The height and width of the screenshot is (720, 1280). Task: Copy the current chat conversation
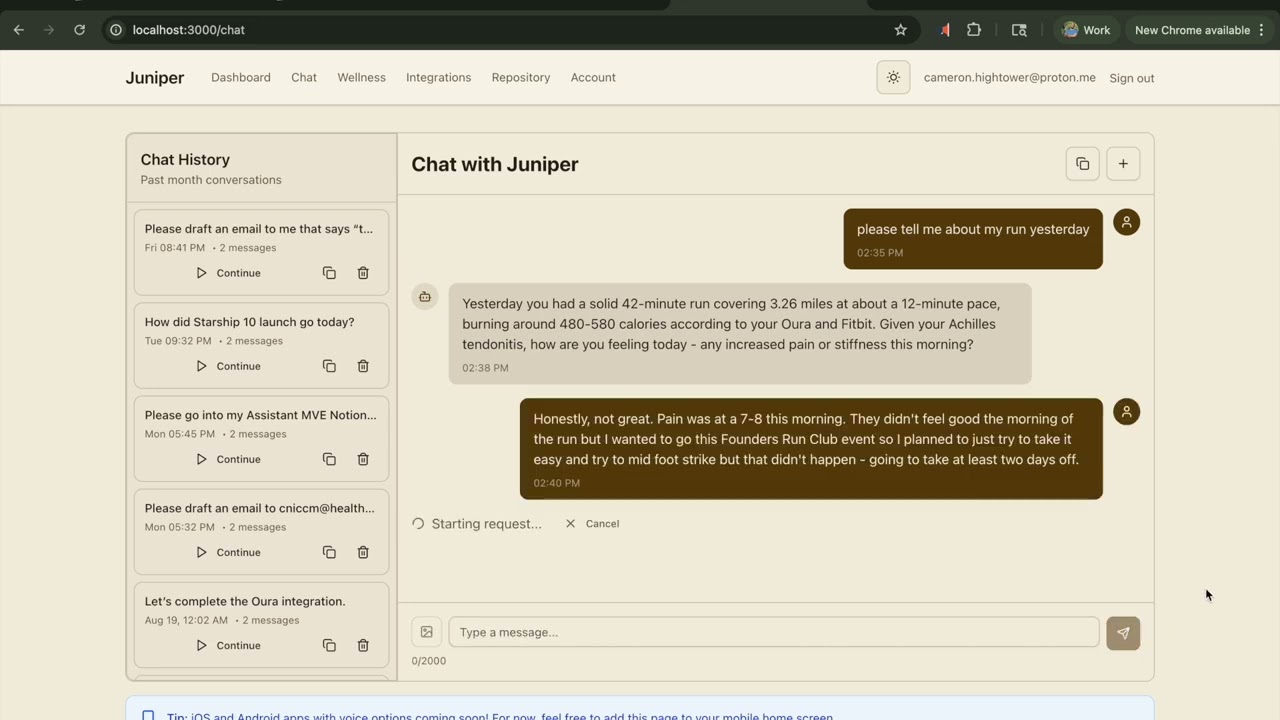1082,164
